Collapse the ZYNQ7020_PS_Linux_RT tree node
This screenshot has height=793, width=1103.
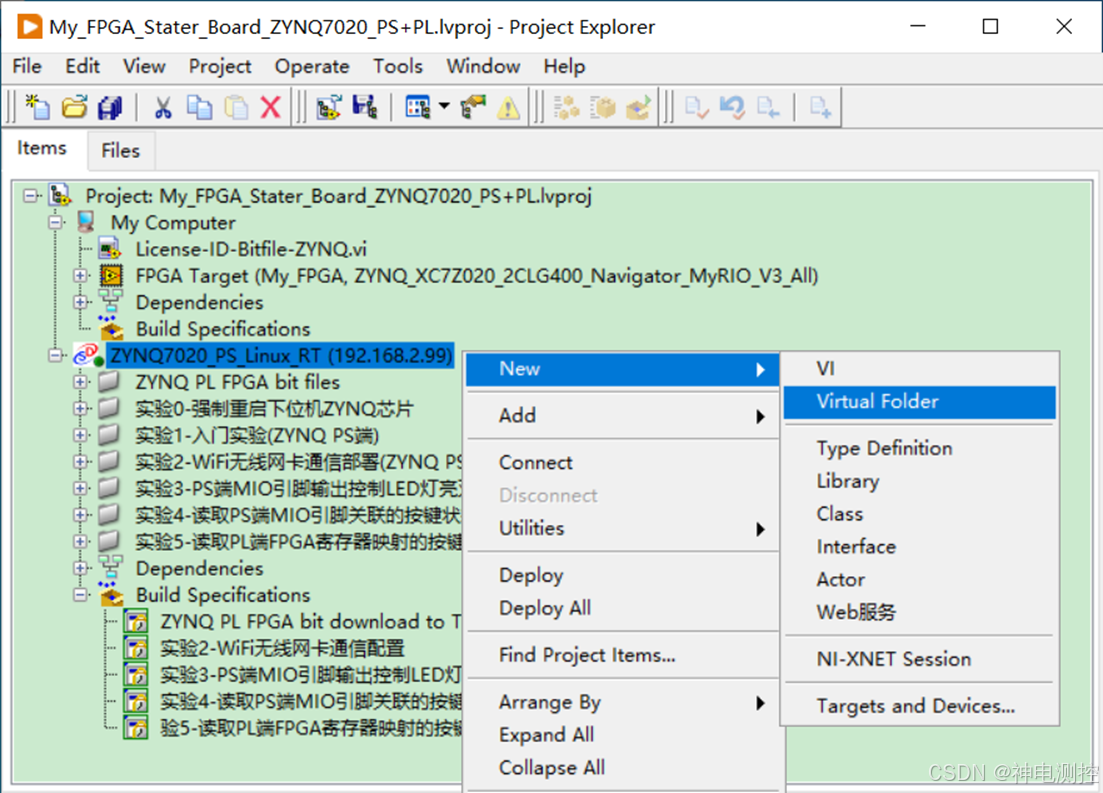coord(56,355)
